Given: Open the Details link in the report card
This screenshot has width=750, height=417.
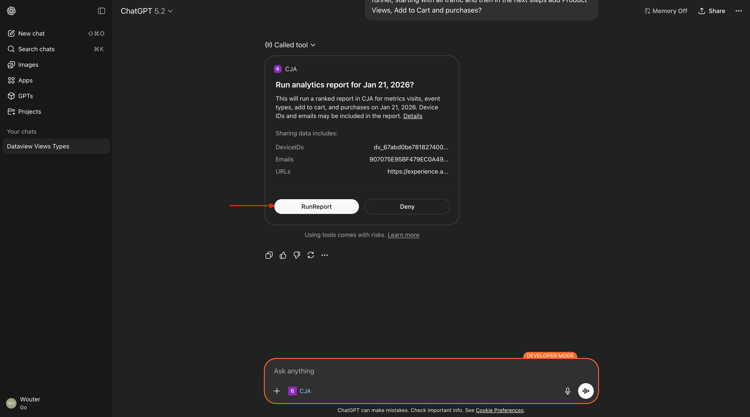Looking at the screenshot, I should (412, 116).
